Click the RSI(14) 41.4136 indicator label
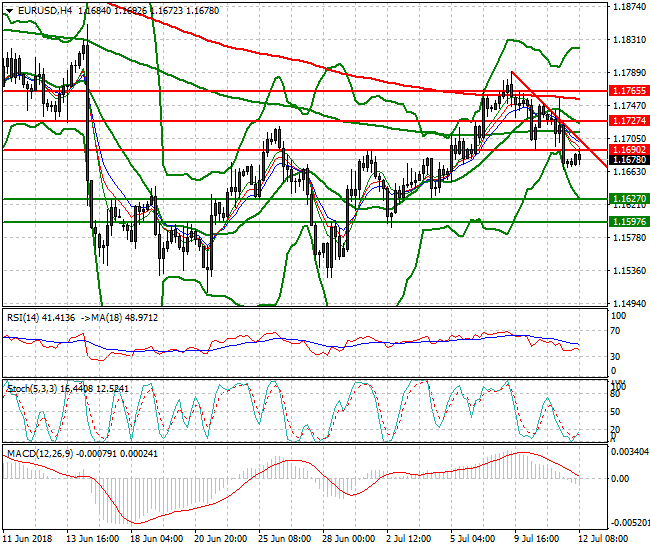This screenshot has width=650, height=550. [41, 318]
